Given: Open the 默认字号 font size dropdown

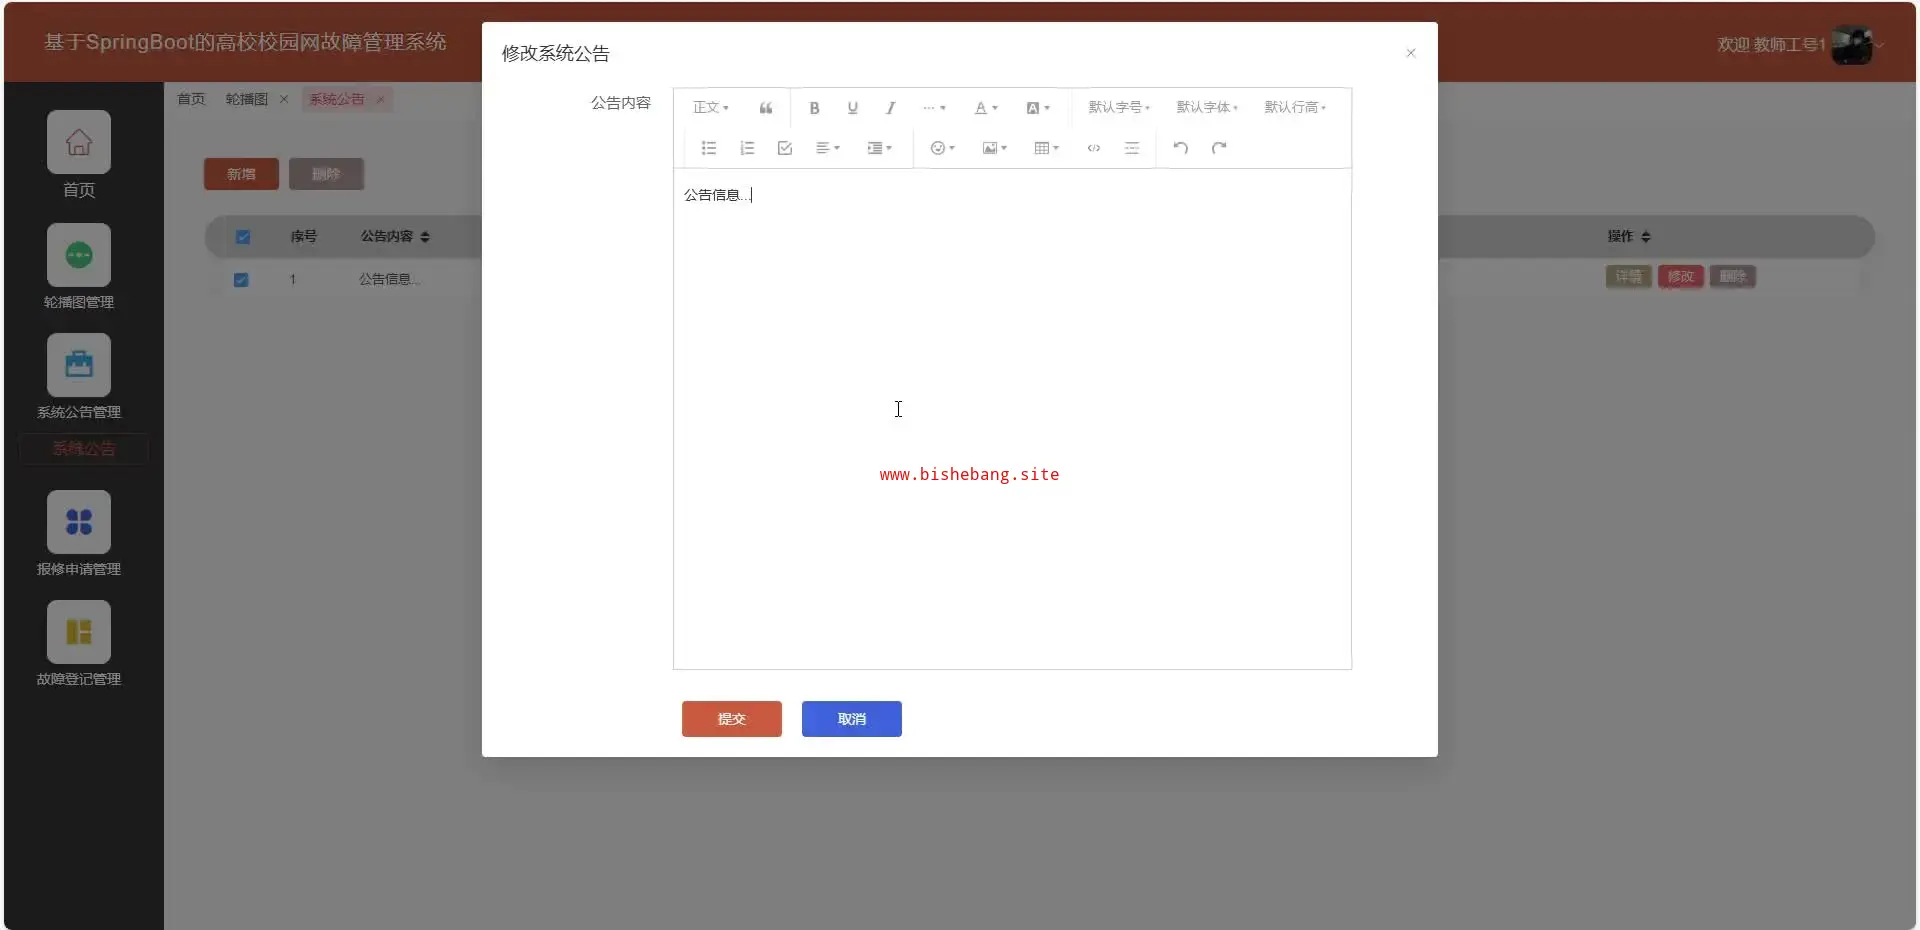Looking at the screenshot, I should 1119,108.
